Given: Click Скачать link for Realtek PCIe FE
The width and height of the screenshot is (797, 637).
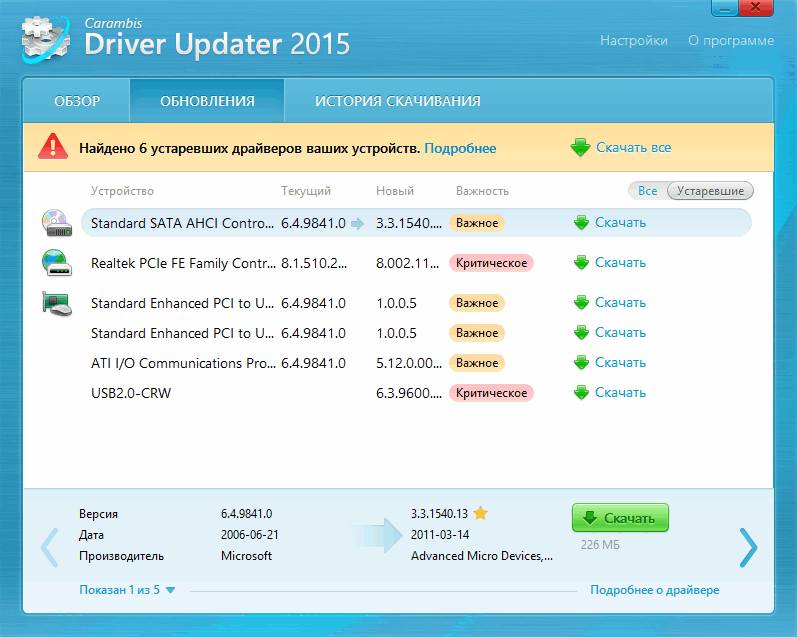Looking at the screenshot, I should click(x=620, y=263).
